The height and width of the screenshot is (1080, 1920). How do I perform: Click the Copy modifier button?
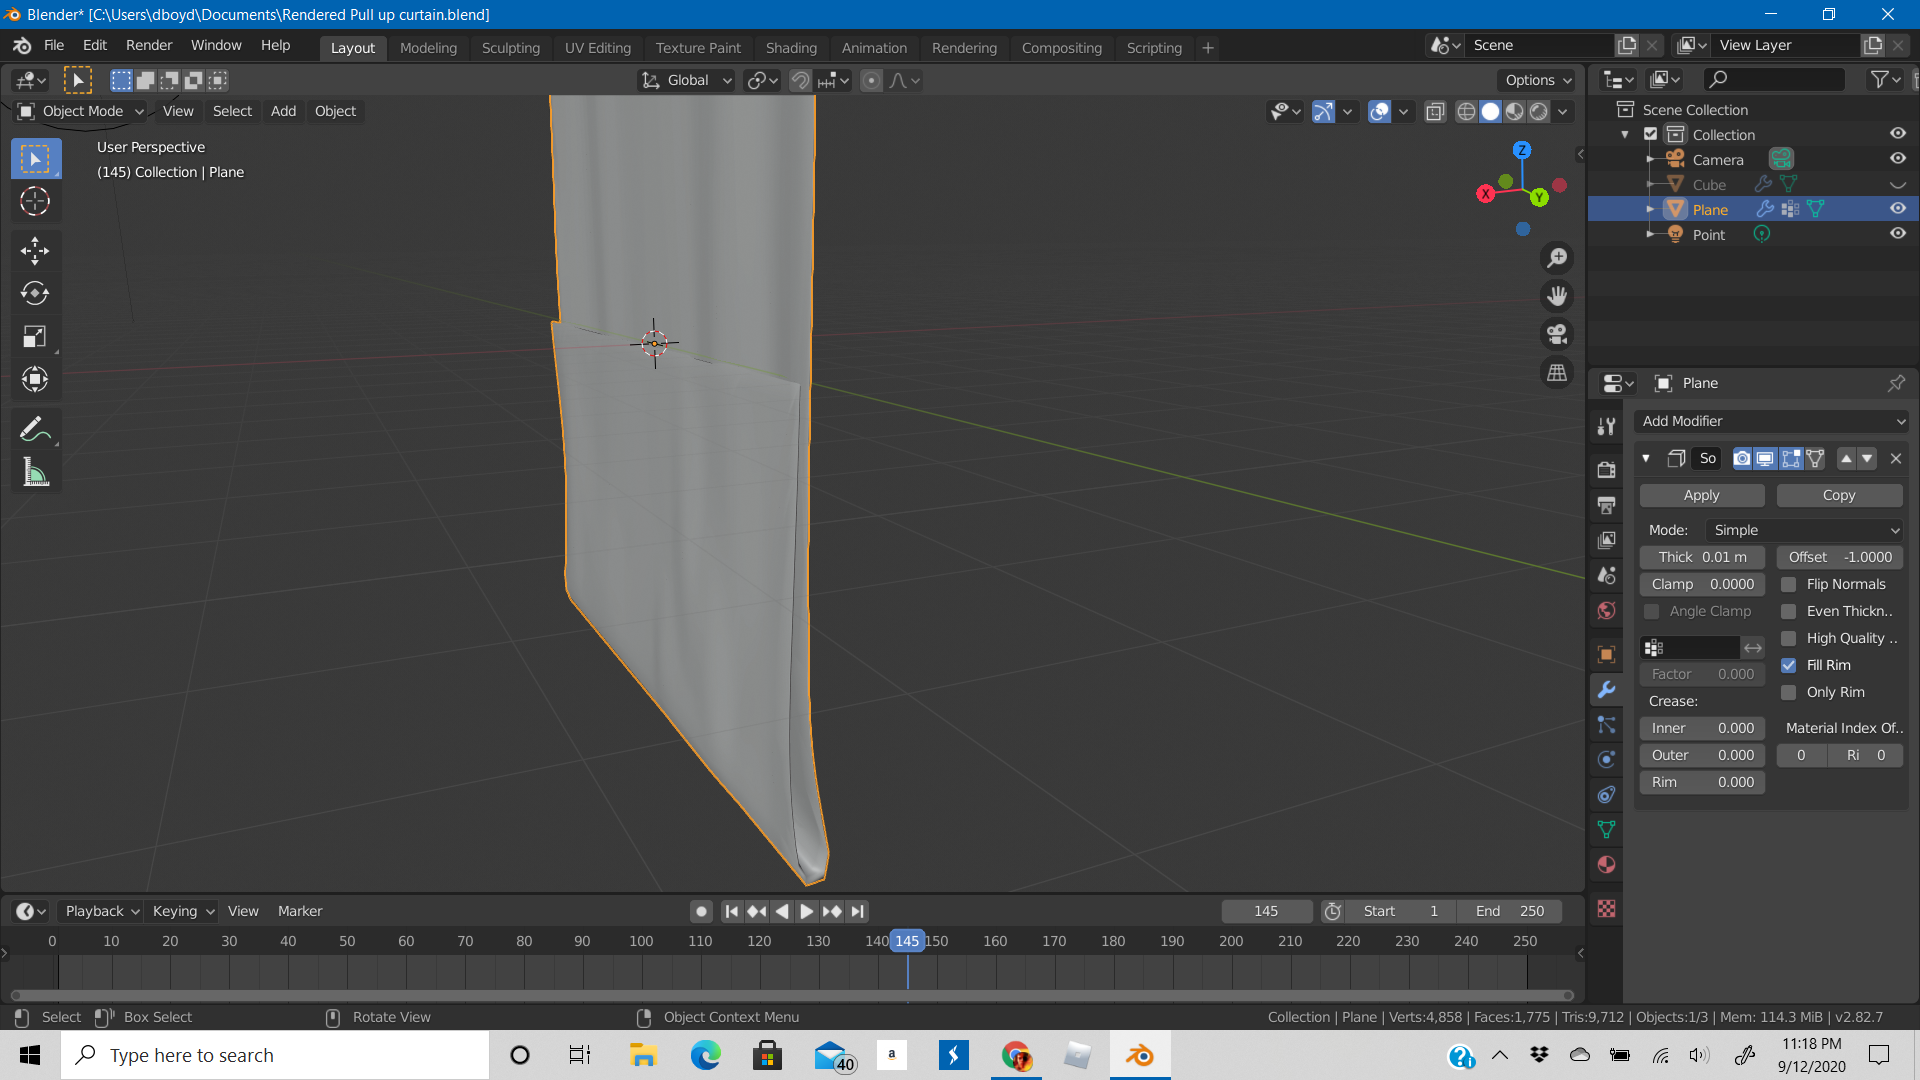pyautogui.click(x=1838, y=495)
